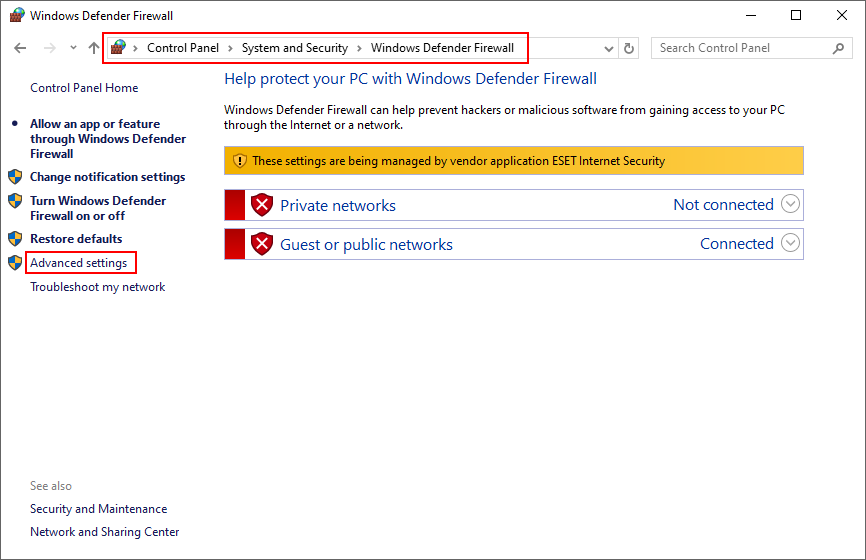Open Allow an app or feature through Firewall
Image resolution: width=866 pixels, height=560 pixels.
point(108,139)
